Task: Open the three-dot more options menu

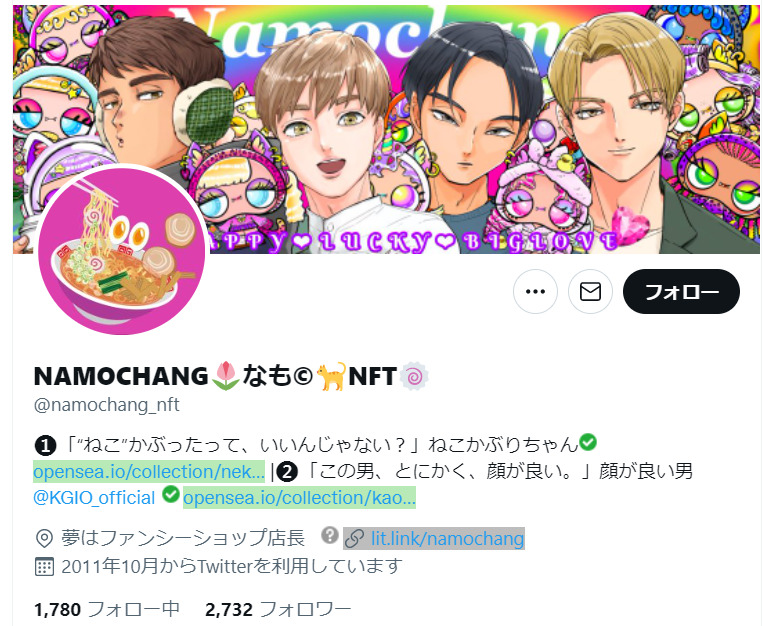Action: click(535, 291)
